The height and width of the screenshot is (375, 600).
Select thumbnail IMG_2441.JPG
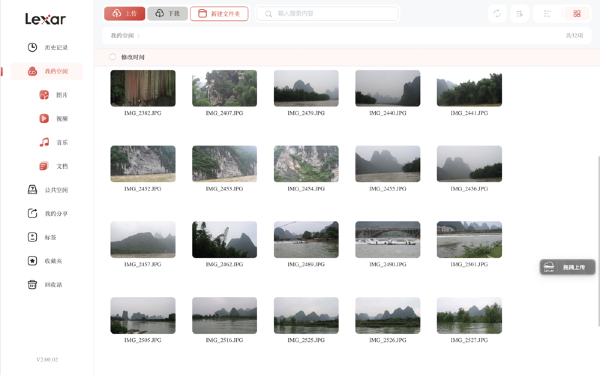pyautogui.click(x=469, y=88)
